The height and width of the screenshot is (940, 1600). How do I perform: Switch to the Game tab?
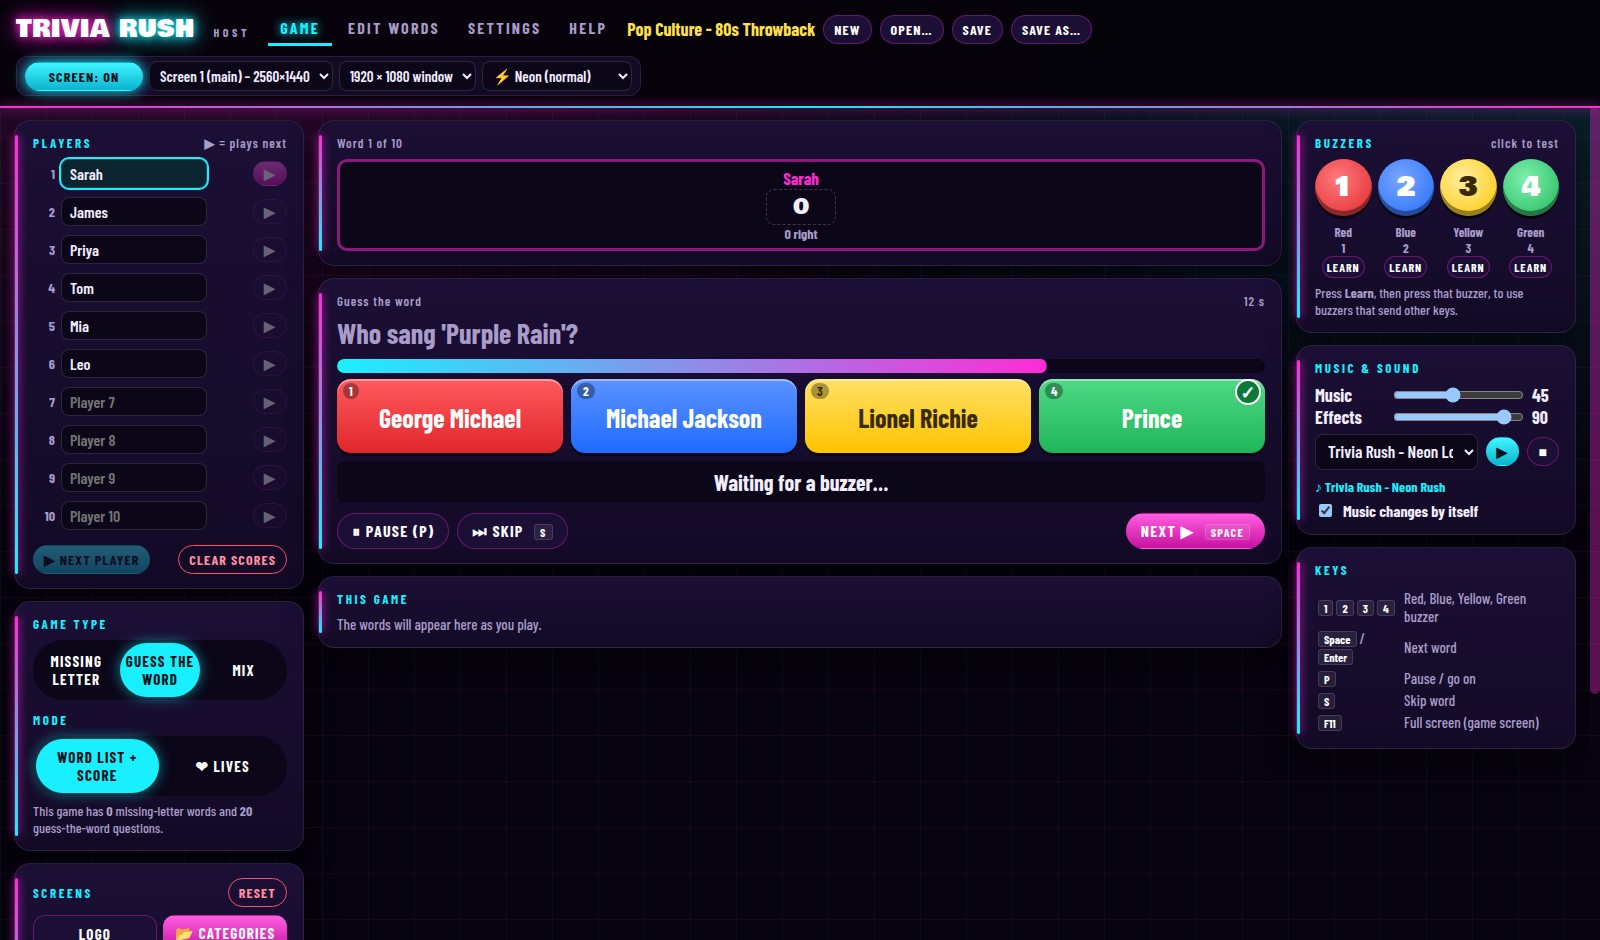click(x=299, y=29)
